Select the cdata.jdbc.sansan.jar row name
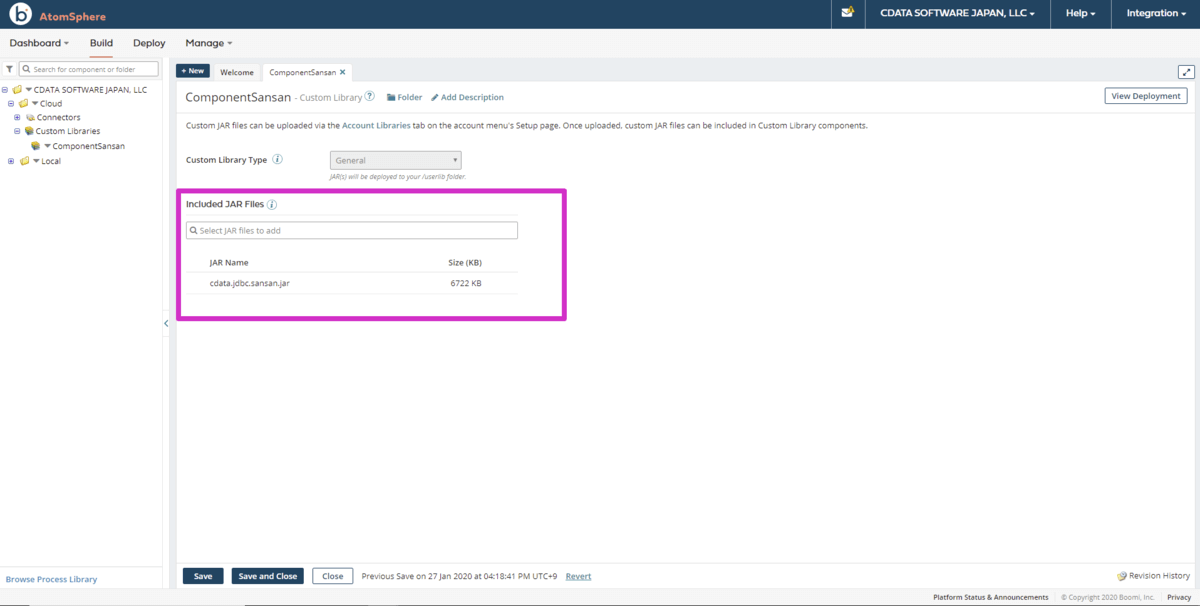The image size is (1200, 606). coord(250,283)
